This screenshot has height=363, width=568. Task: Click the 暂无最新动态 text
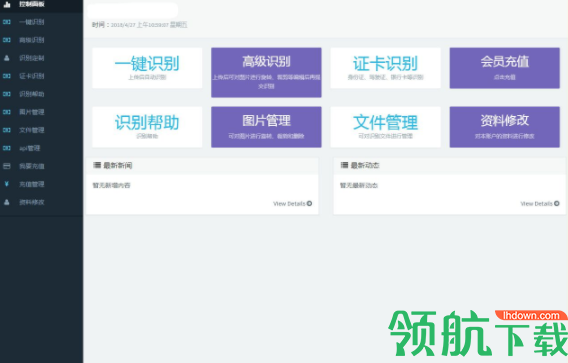pos(359,185)
